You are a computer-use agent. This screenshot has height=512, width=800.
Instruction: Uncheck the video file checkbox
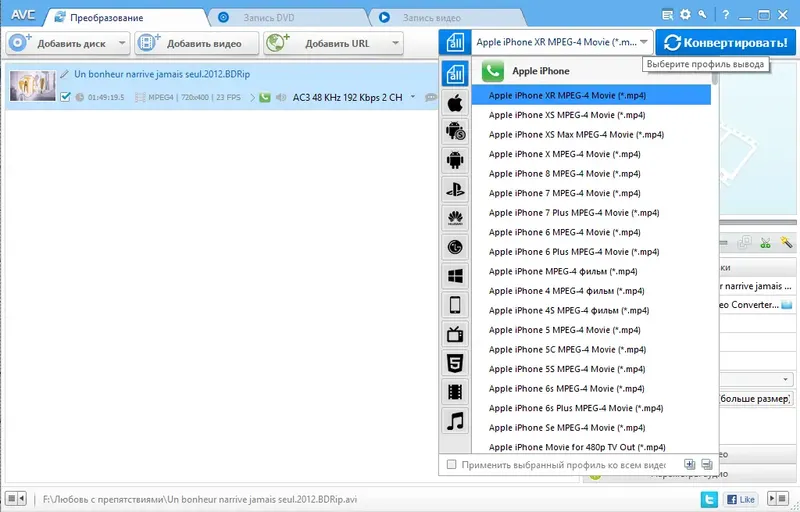click(65, 97)
